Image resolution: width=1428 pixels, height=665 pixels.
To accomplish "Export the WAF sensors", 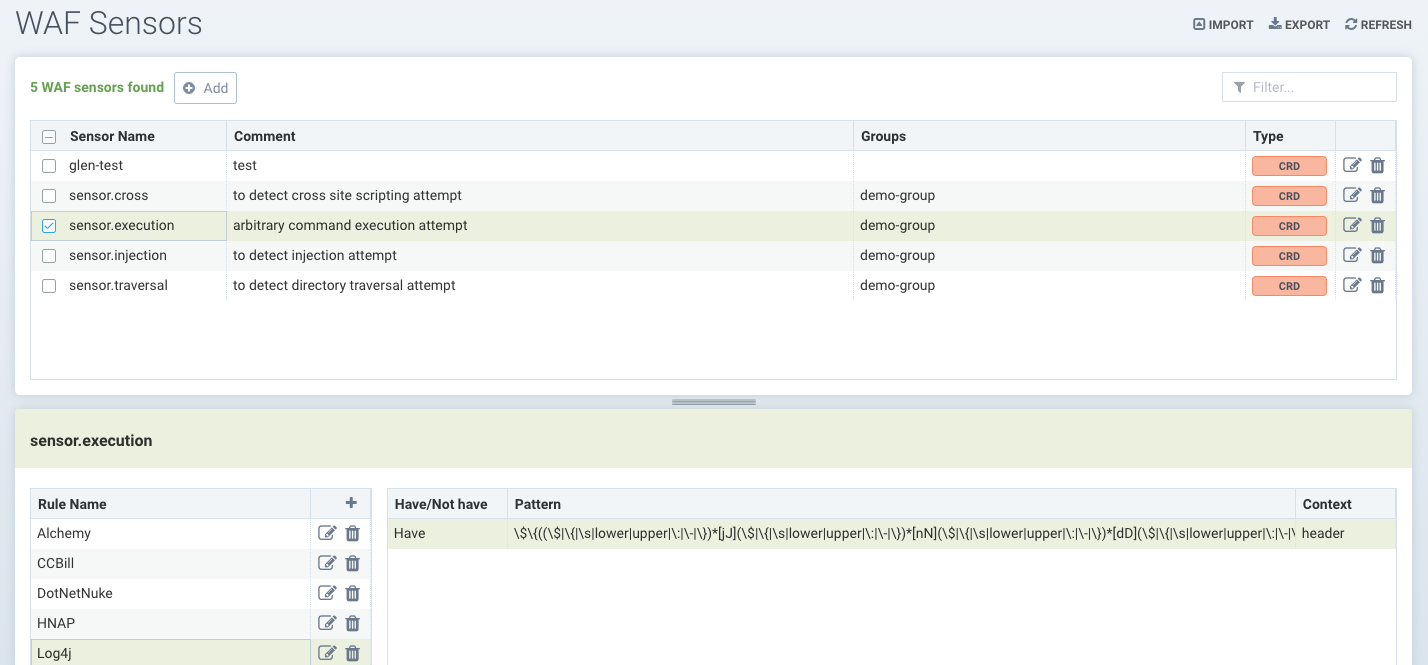I will click(x=1299, y=25).
